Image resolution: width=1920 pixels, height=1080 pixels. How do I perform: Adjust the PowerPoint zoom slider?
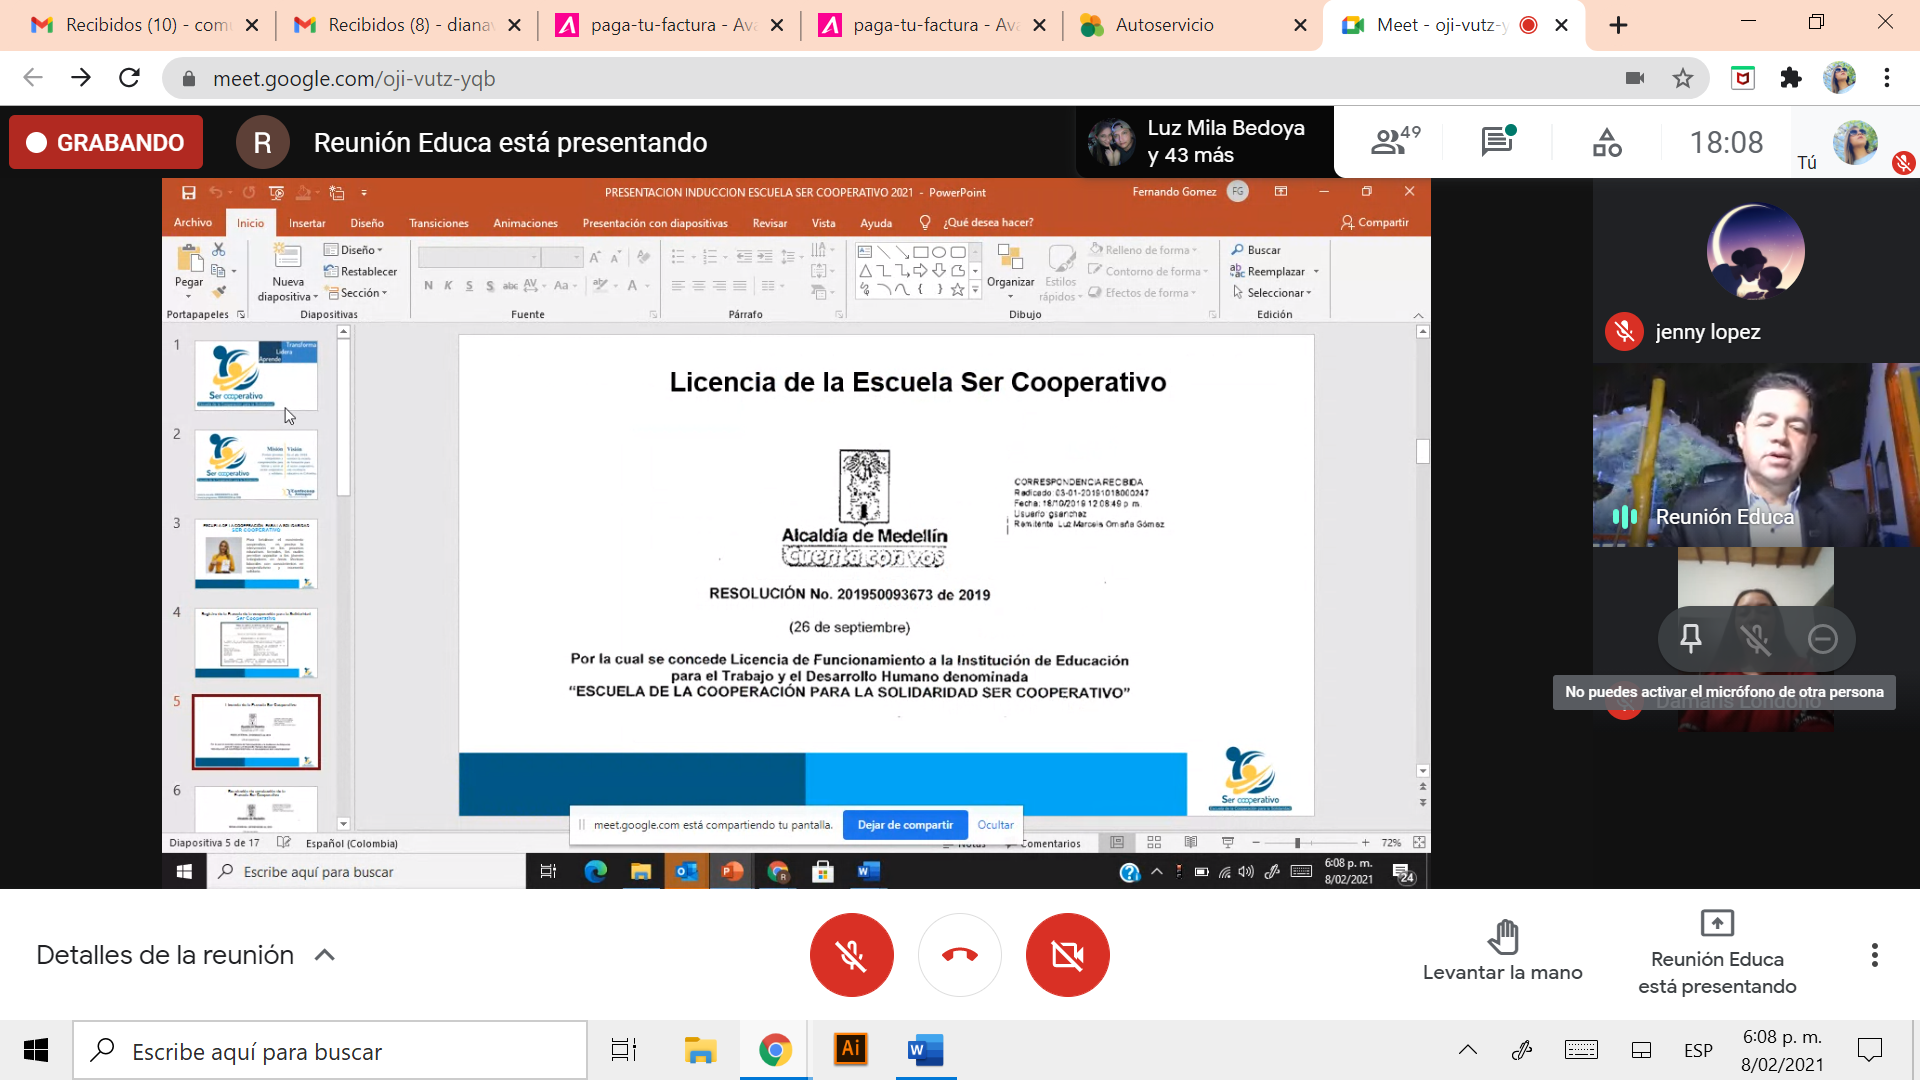1297,843
